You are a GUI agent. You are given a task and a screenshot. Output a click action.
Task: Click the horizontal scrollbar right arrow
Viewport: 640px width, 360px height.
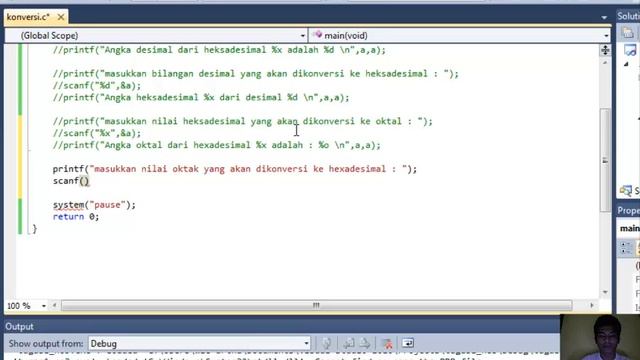pos(592,305)
